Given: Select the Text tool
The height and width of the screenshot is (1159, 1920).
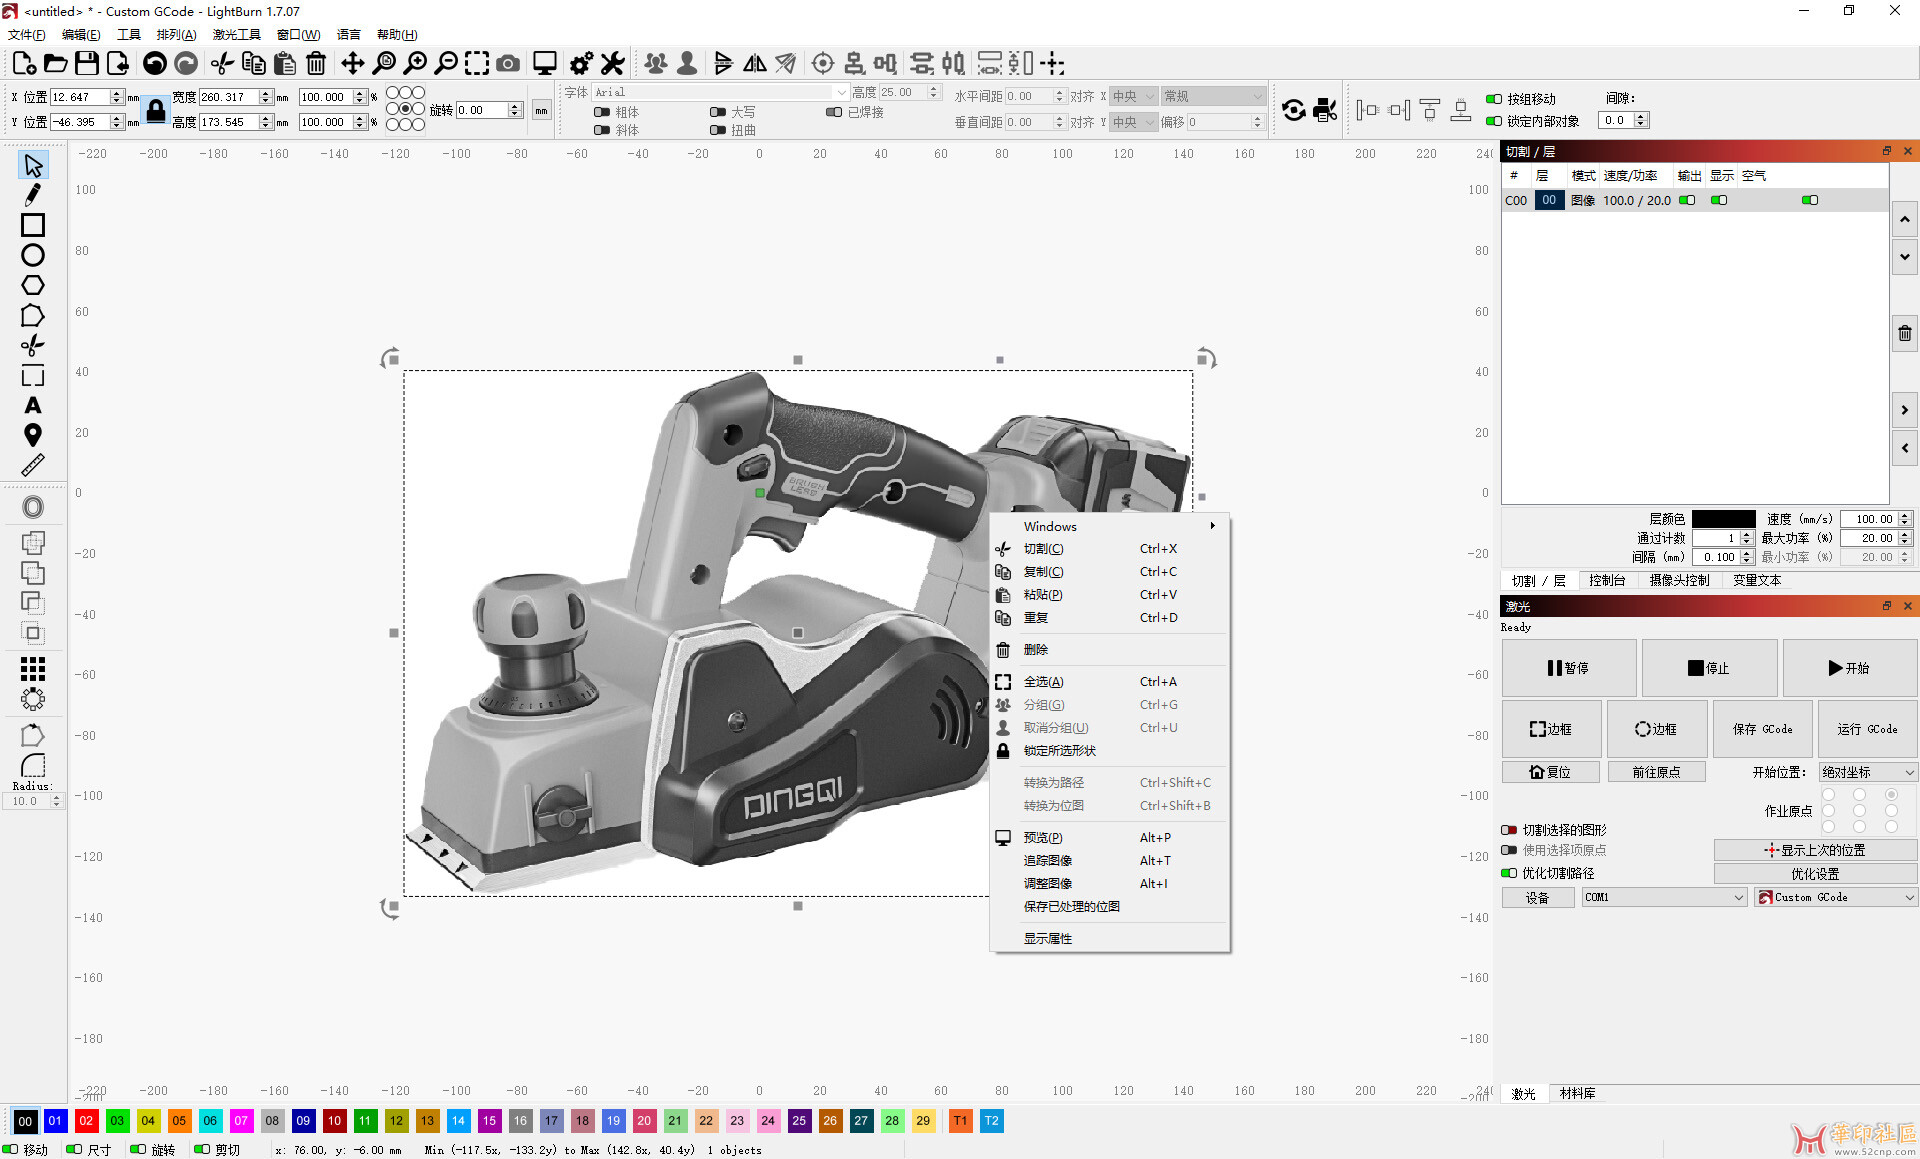Looking at the screenshot, I should (33, 406).
